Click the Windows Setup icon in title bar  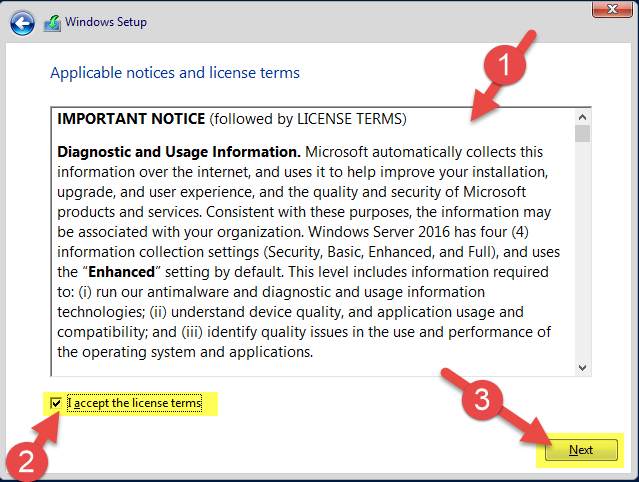point(52,23)
